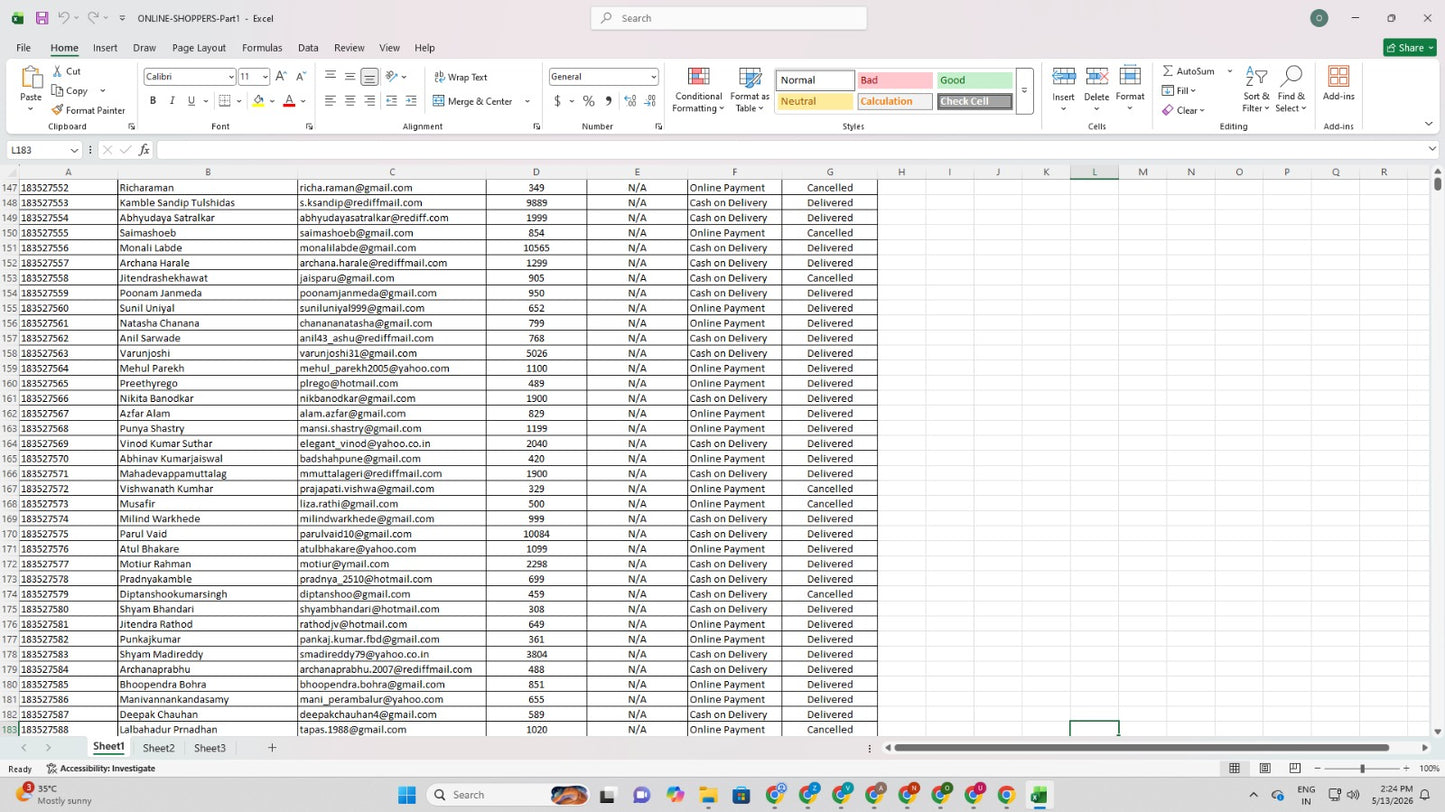Increase decimal places
Image resolution: width=1445 pixels, height=812 pixels.
pyautogui.click(x=630, y=101)
